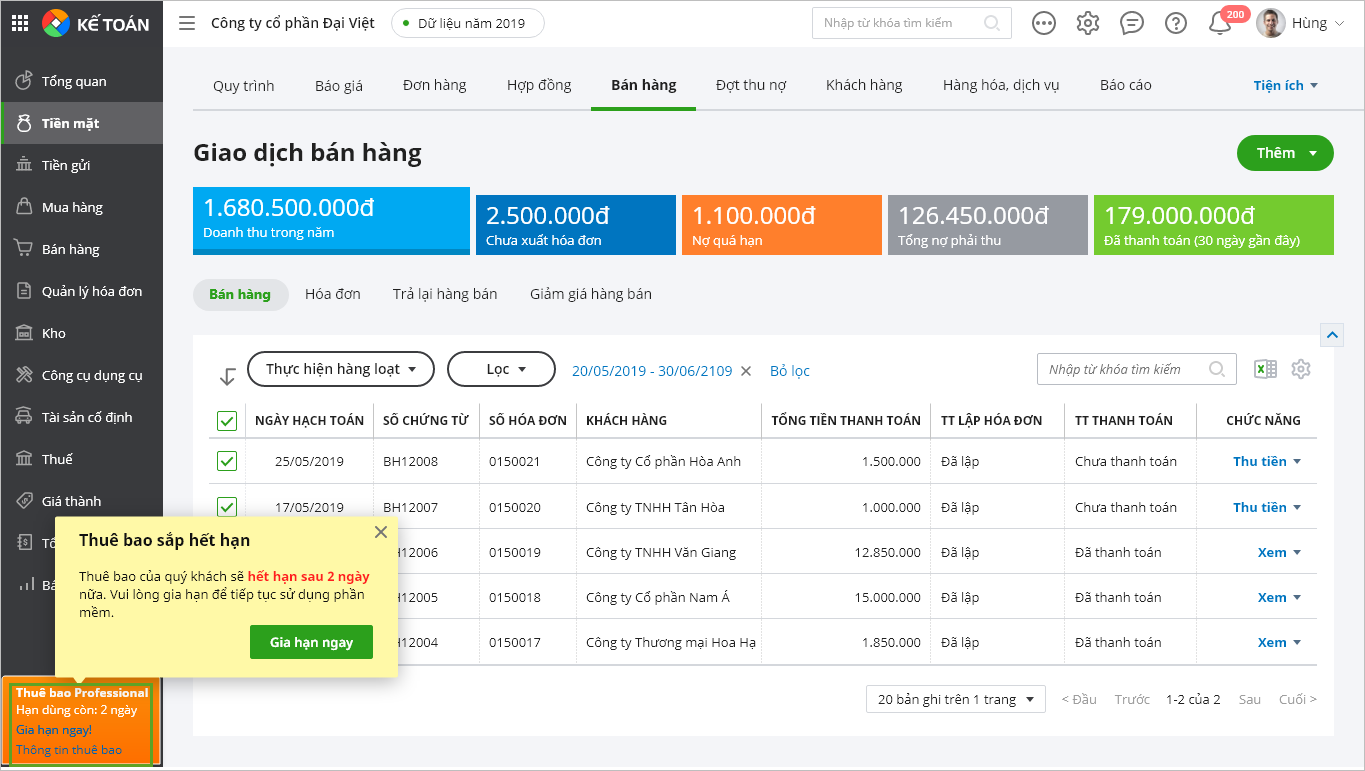Switch to the Hợp đồng tab
Image resolution: width=1365 pixels, height=771 pixels.
(x=539, y=85)
